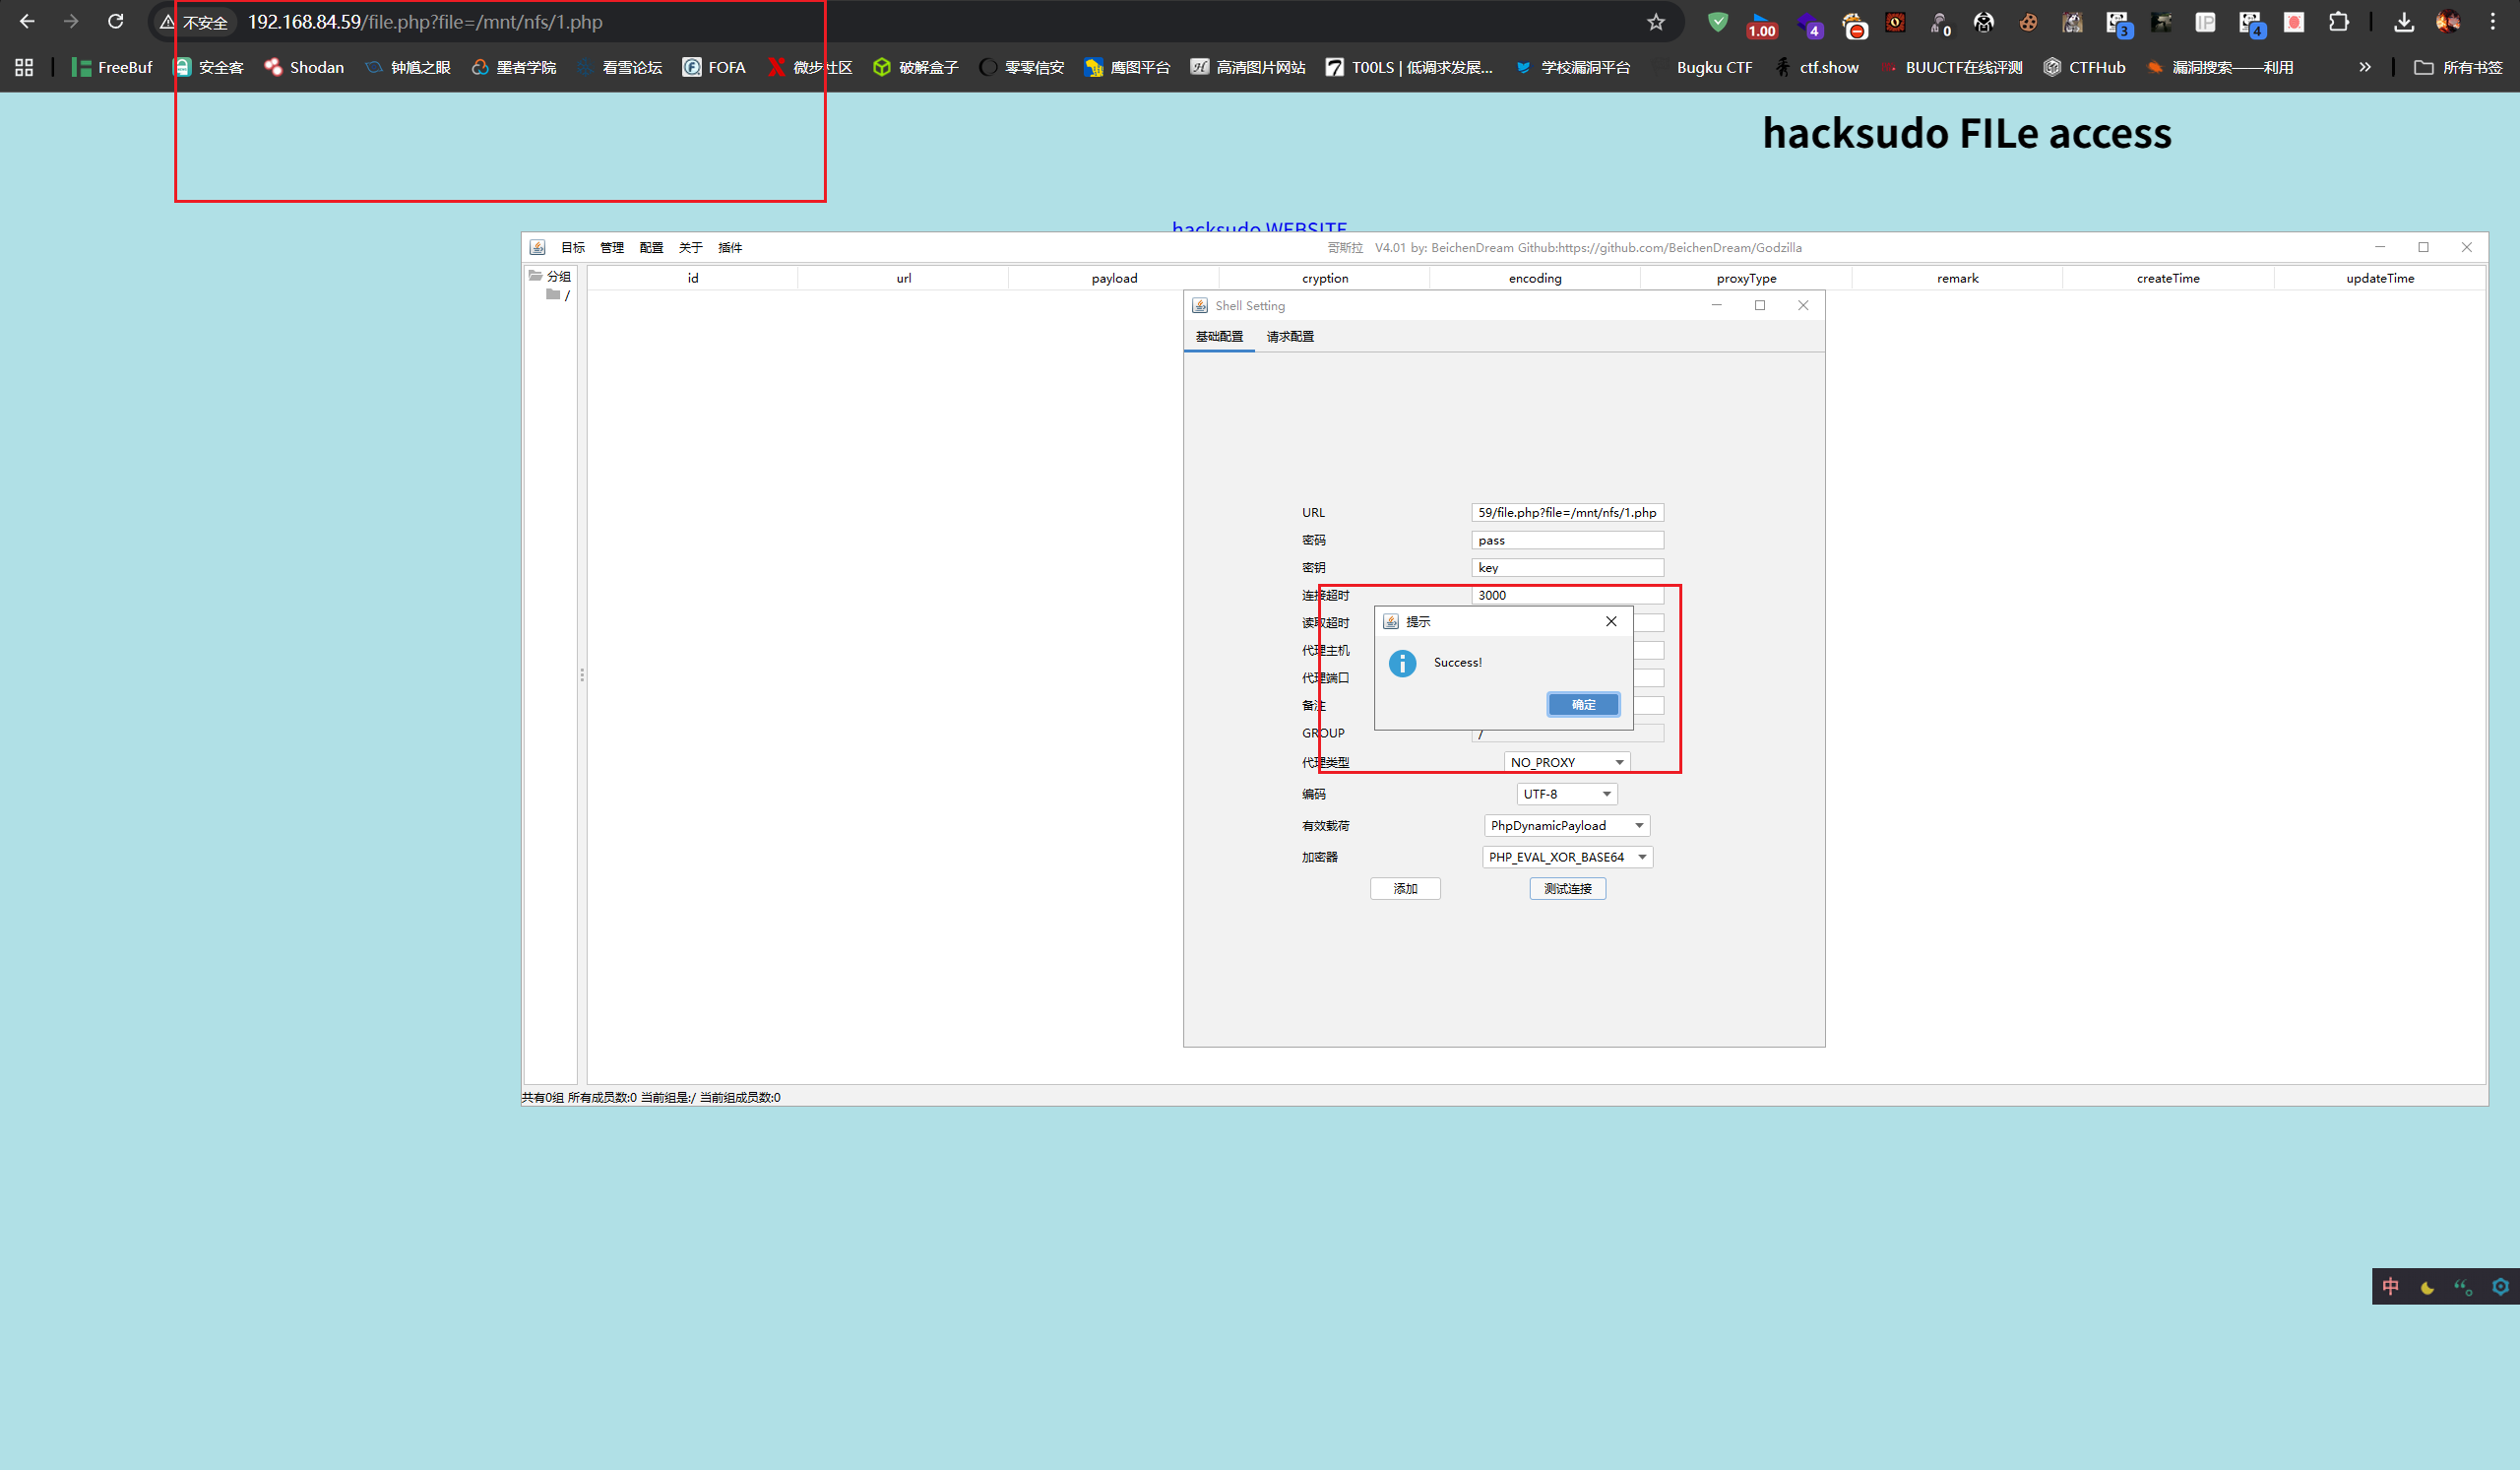Open the browser extensions puzzle icon
The width and height of the screenshot is (2520, 1470).
point(2339,22)
